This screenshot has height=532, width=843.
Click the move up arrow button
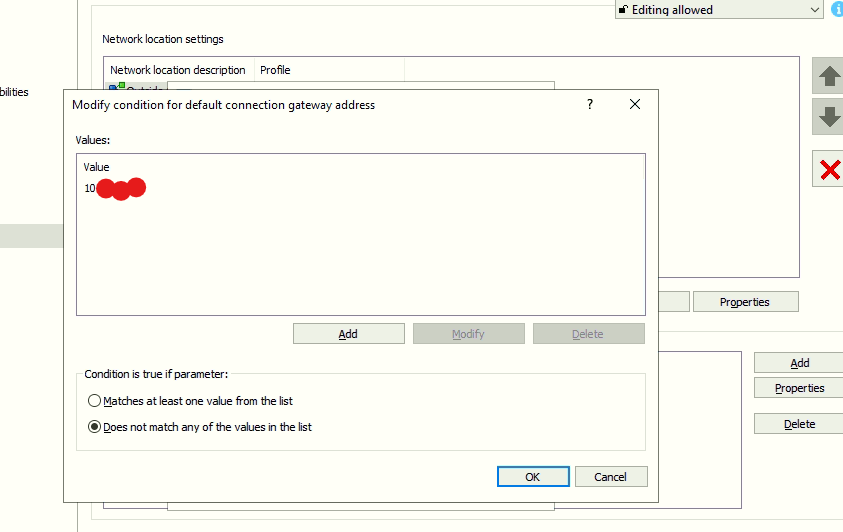pos(828,76)
